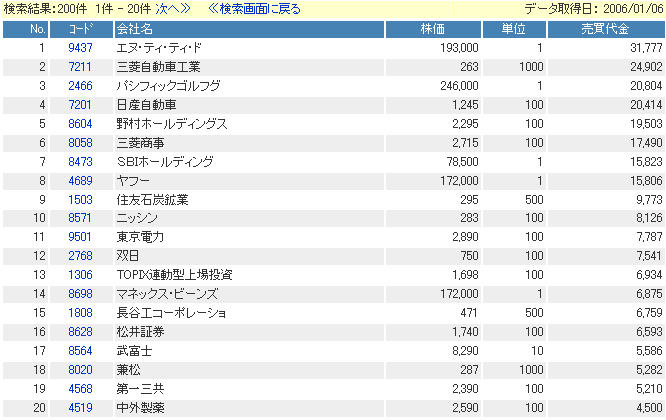Open stock code 7201 link
Viewport: 666px width, 420px height.
point(80,104)
